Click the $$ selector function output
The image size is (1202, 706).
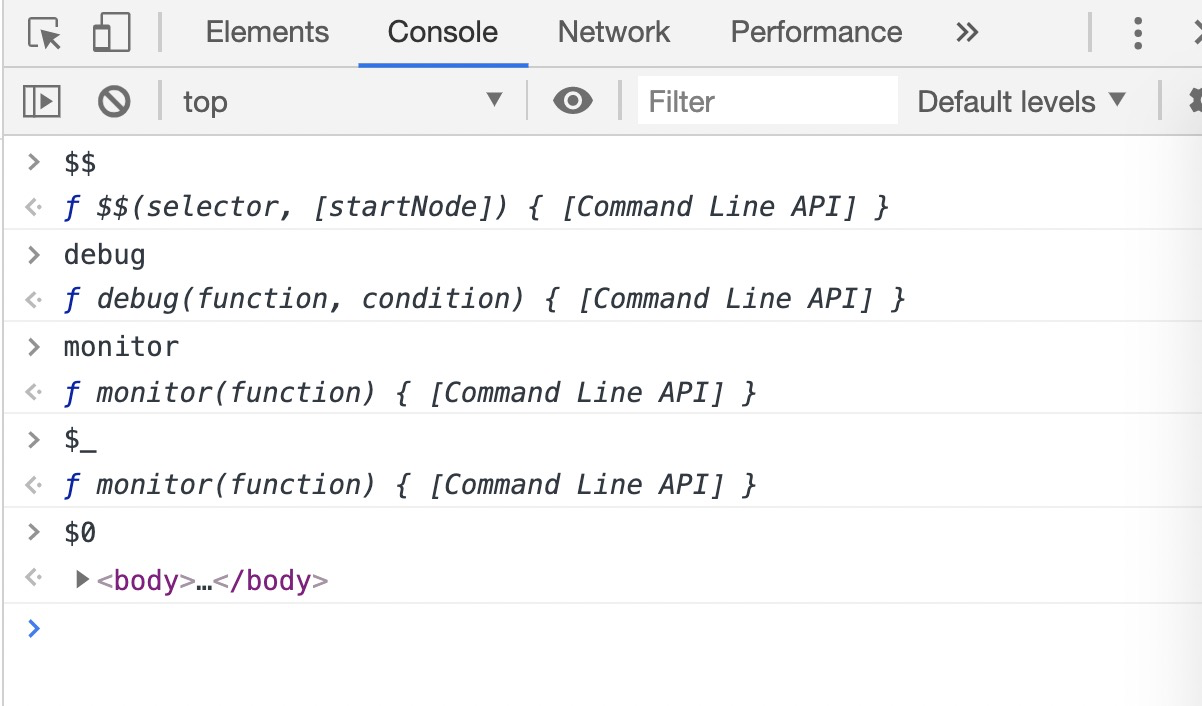tap(475, 207)
